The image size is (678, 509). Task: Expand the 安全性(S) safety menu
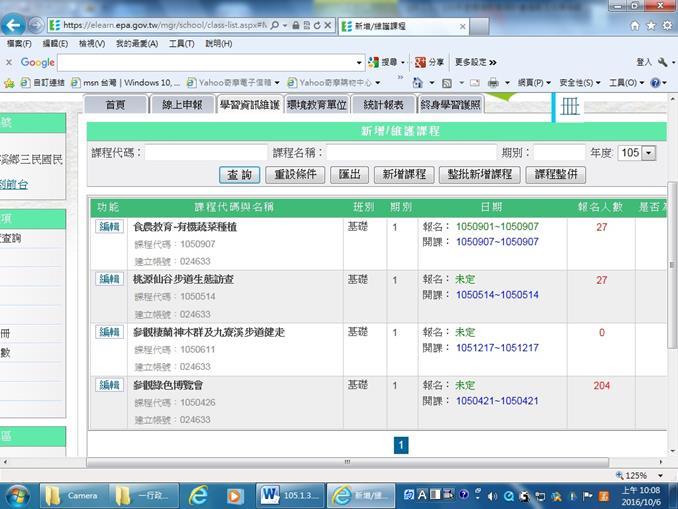point(580,82)
